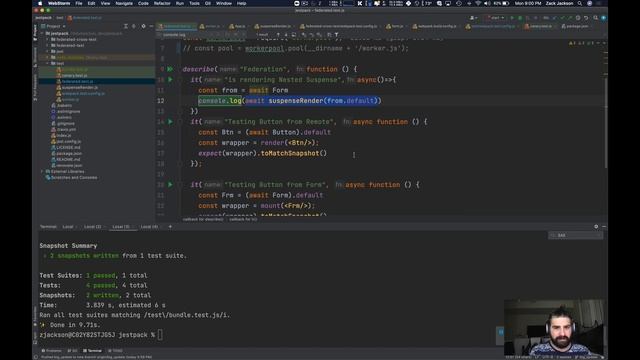640x360 pixels.
Task: Open terminal panel settings gear
Action: click(x=596, y=227)
